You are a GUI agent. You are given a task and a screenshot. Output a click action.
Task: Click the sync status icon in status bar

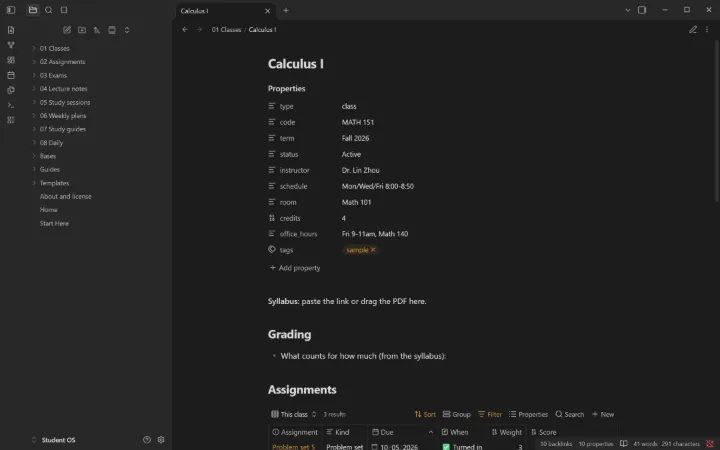710,444
